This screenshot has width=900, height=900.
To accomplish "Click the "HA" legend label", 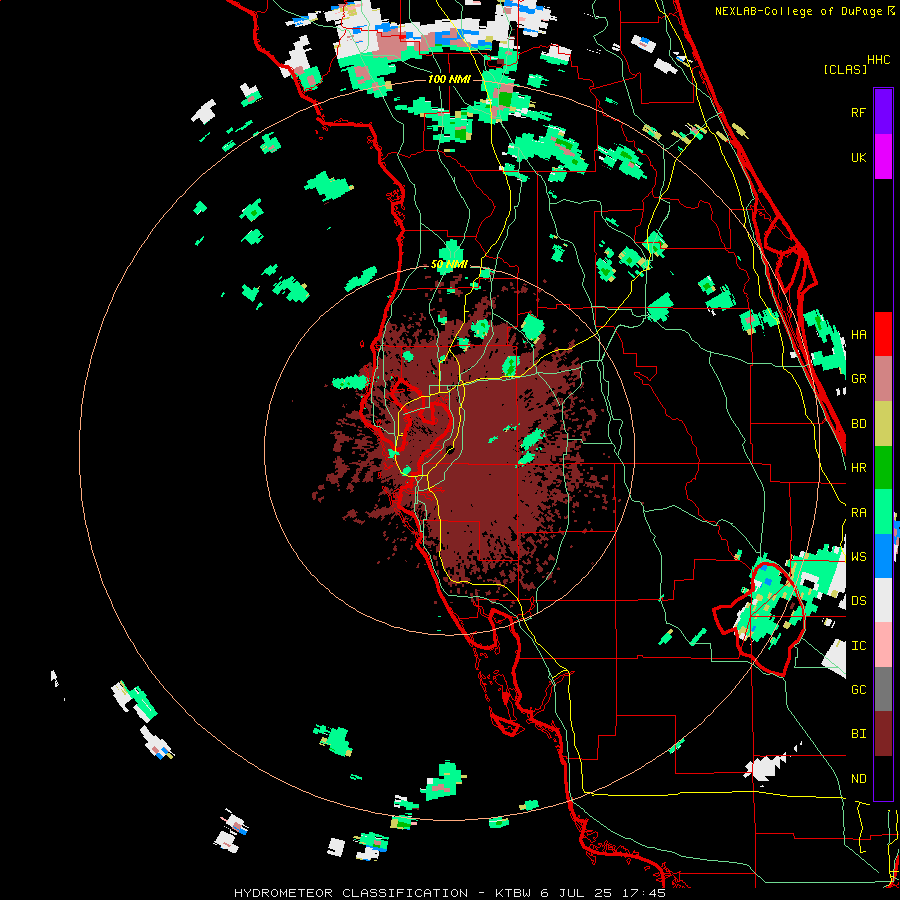I will tap(858, 335).
